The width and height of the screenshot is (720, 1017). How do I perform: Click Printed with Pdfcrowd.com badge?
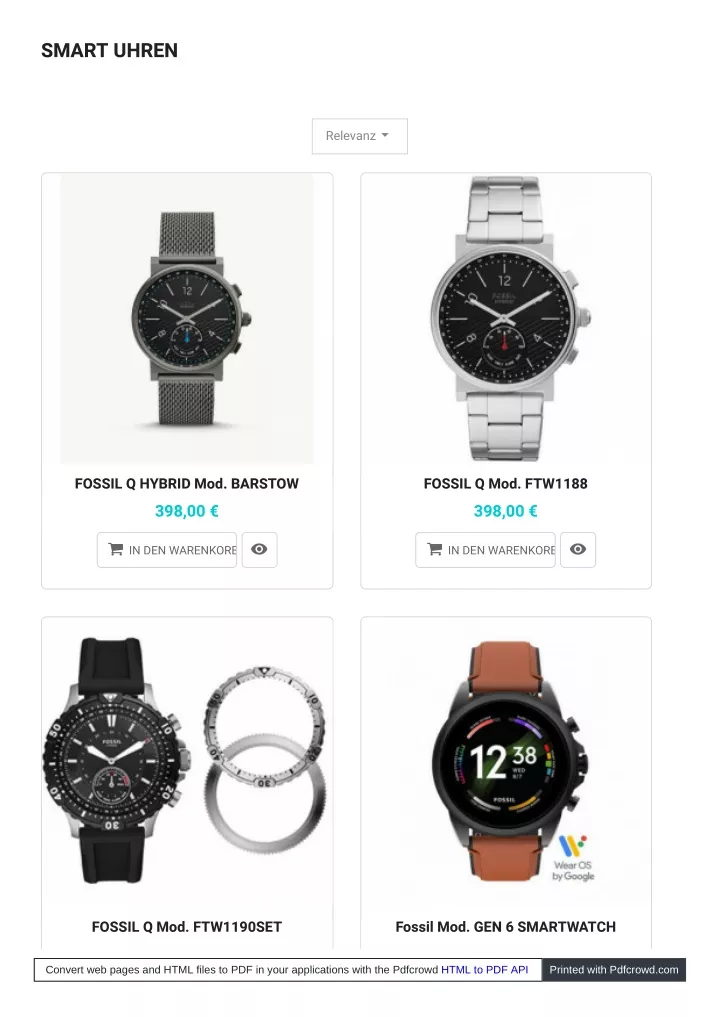(614, 970)
